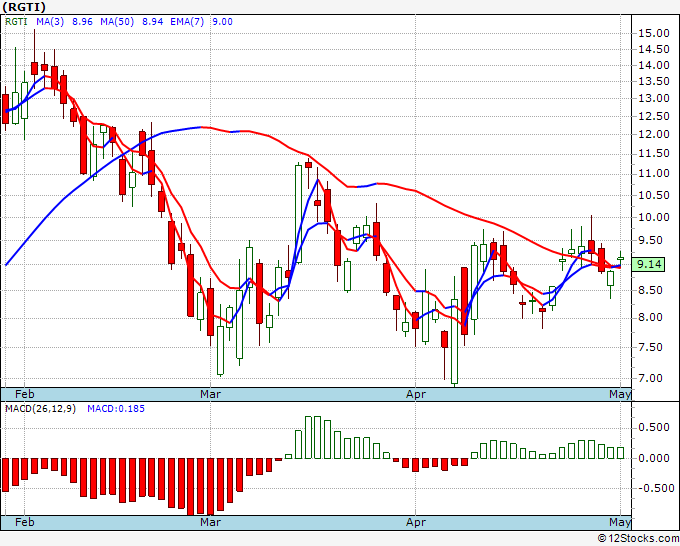Select Mar on the price chart timeline
The image size is (680, 546).
point(210,394)
